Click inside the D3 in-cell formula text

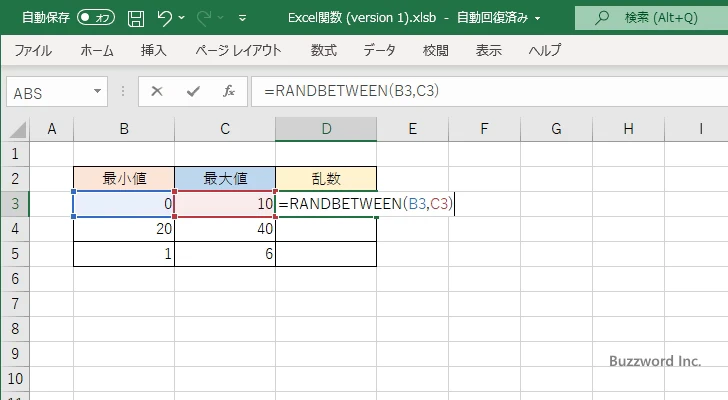pos(365,204)
